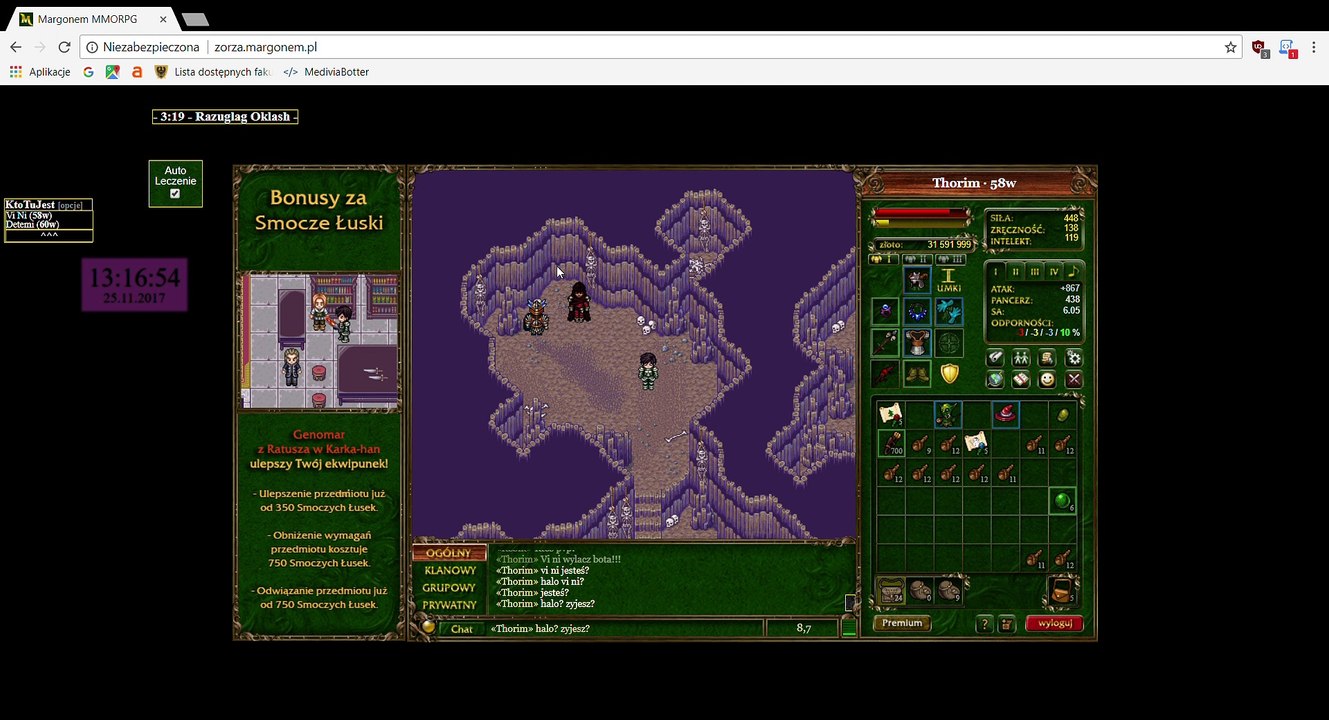This screenshot has width=1329, height=720.
Task: Click the arrows stack of 700
Action: point(891,443)
